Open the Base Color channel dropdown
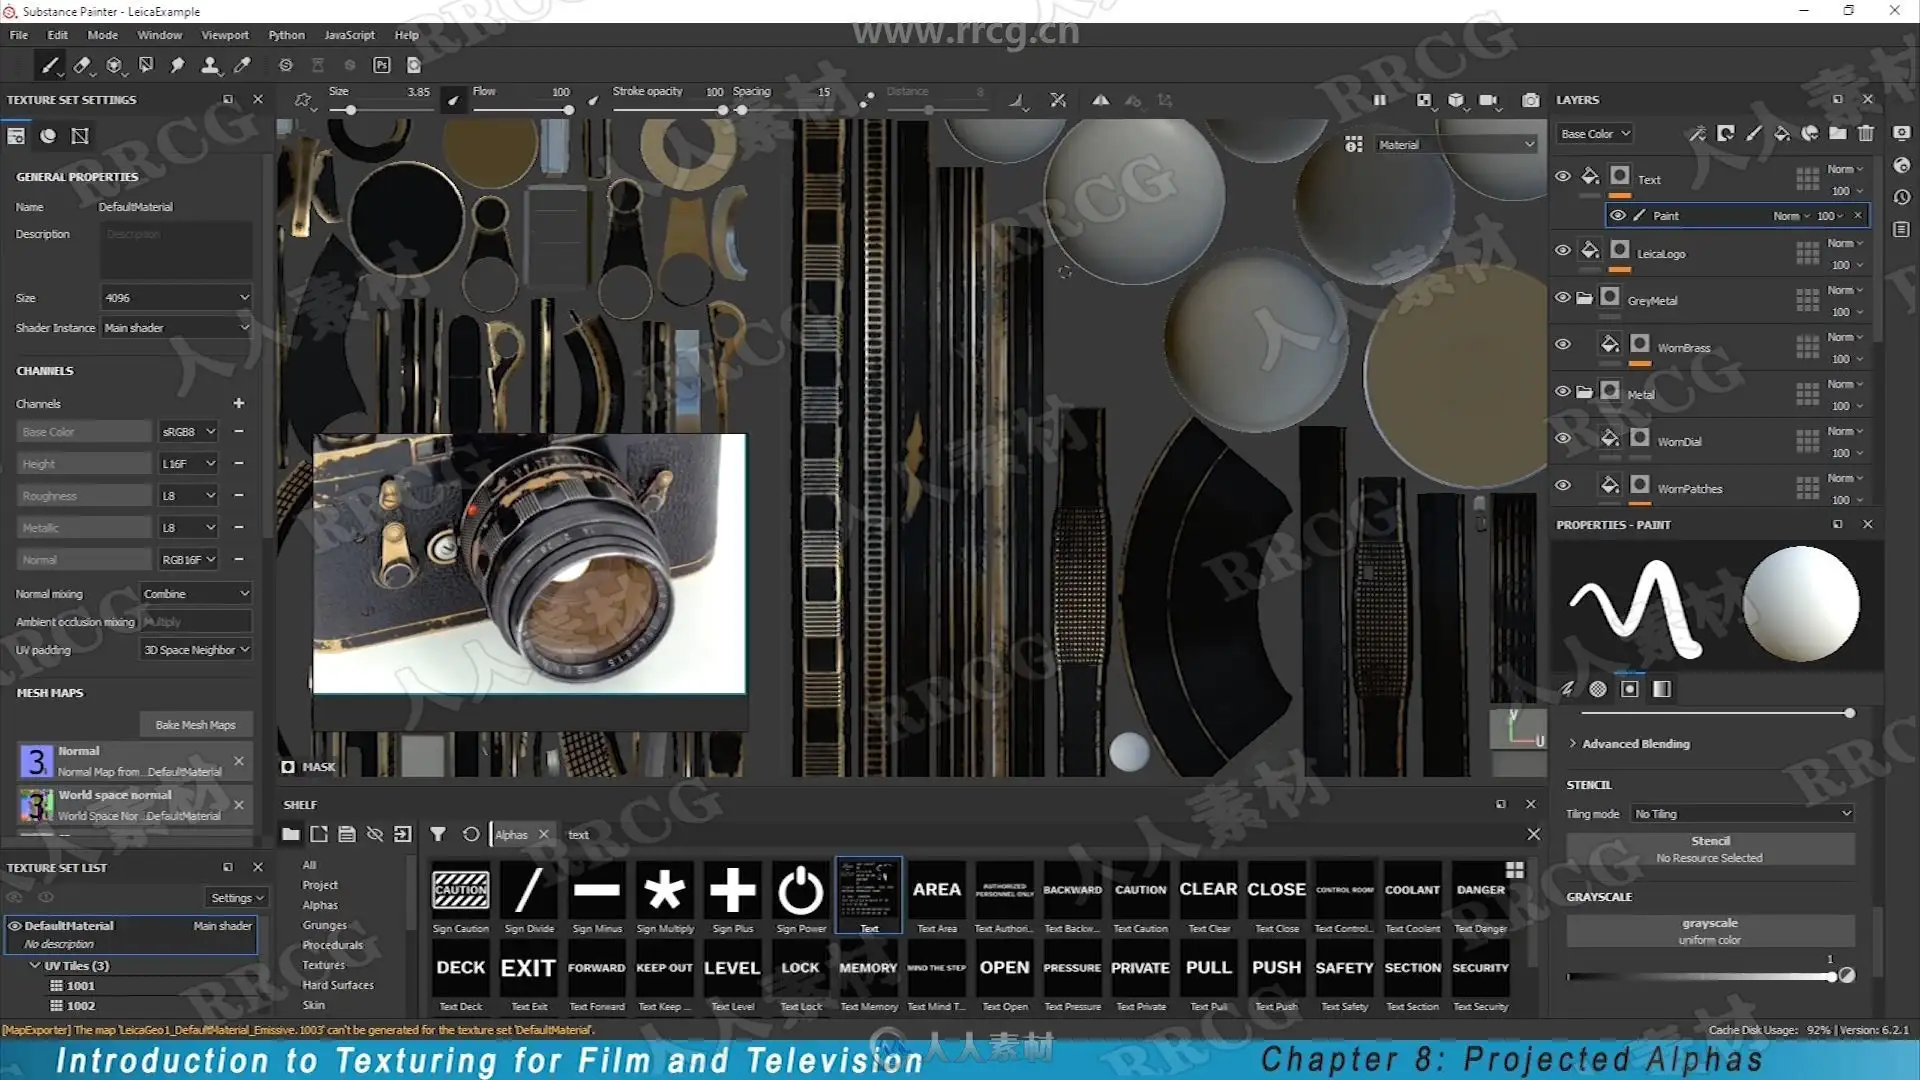The image size is (1920, 1080). tap(1596, 133)
